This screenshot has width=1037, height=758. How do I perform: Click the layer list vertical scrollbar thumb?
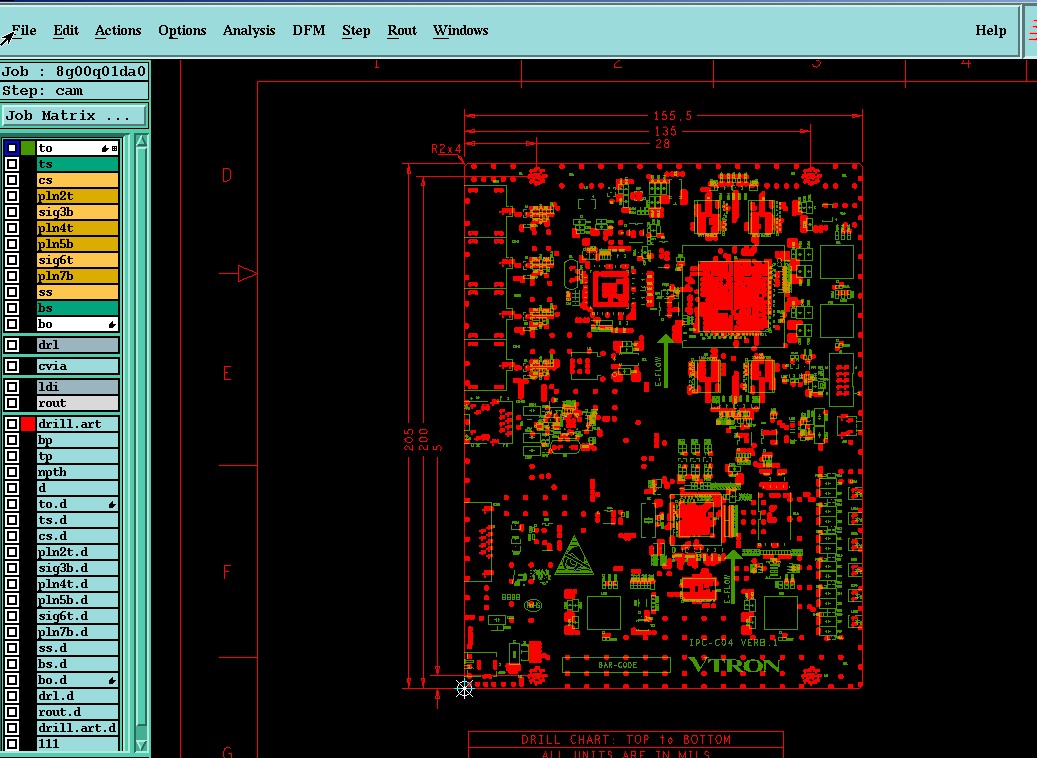(x=141, y=437)
